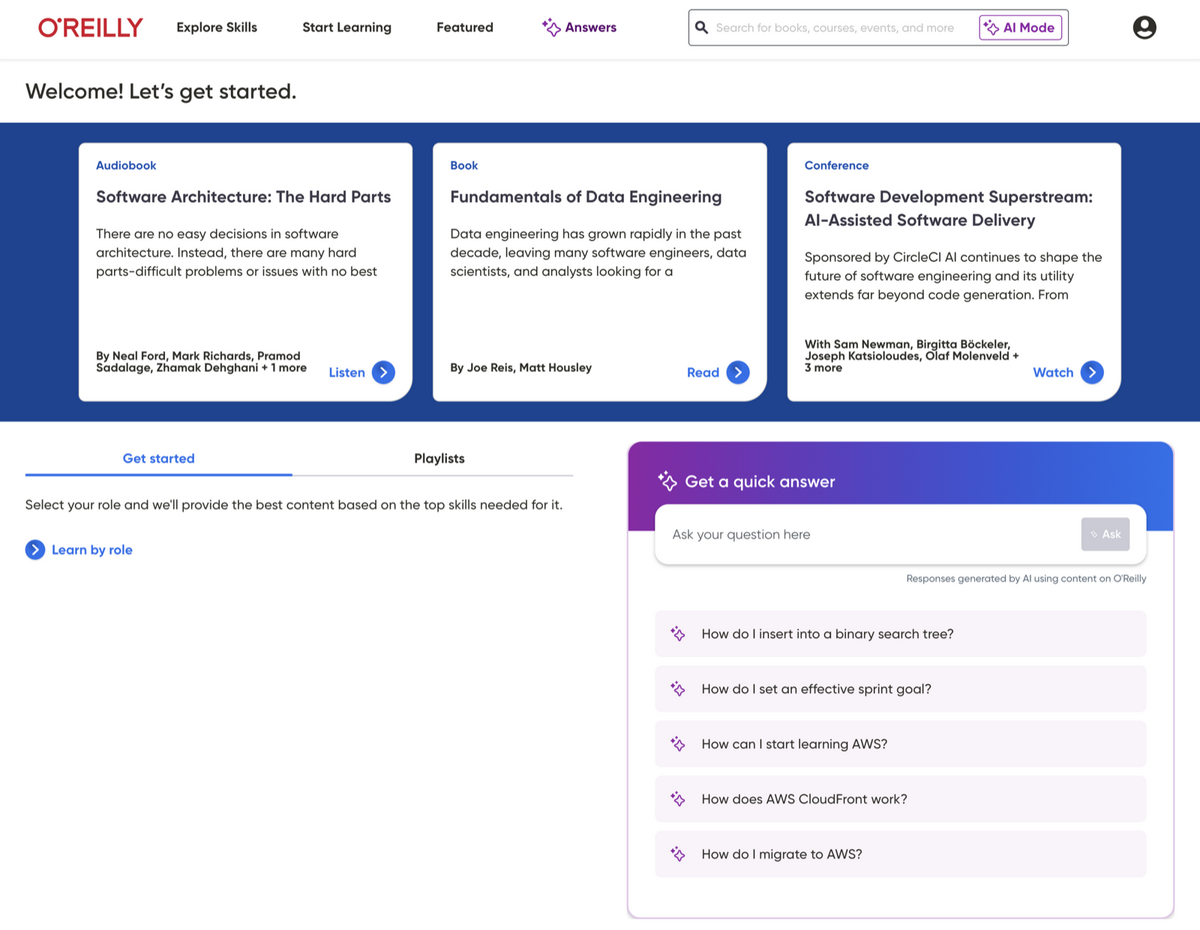This screenshot has height=930, width=1200.
Task: Click the Watch link on conference card
Action: pos(1053,372)
